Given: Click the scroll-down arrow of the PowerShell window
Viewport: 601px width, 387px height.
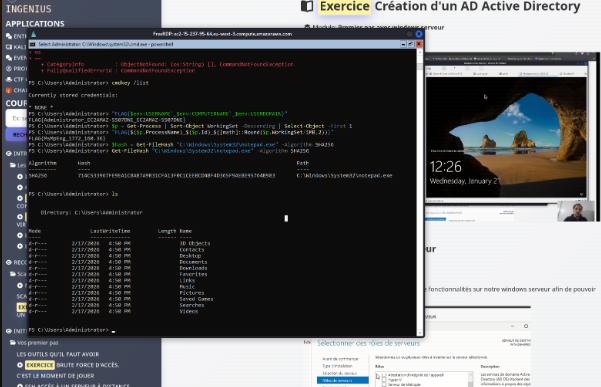Looking at the screenshot, I should tap(420, 333).
